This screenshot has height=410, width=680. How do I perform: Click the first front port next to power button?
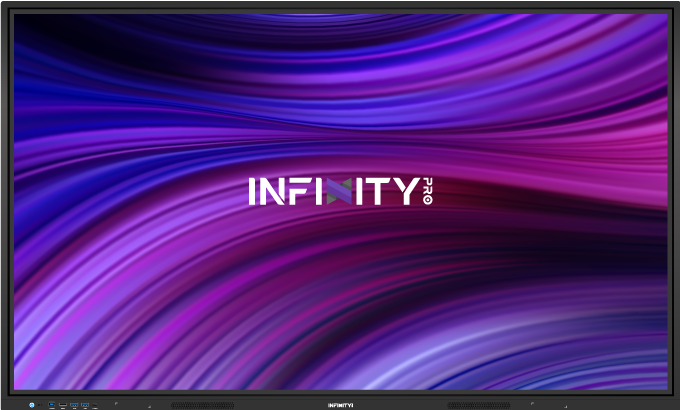coord(52,405)
